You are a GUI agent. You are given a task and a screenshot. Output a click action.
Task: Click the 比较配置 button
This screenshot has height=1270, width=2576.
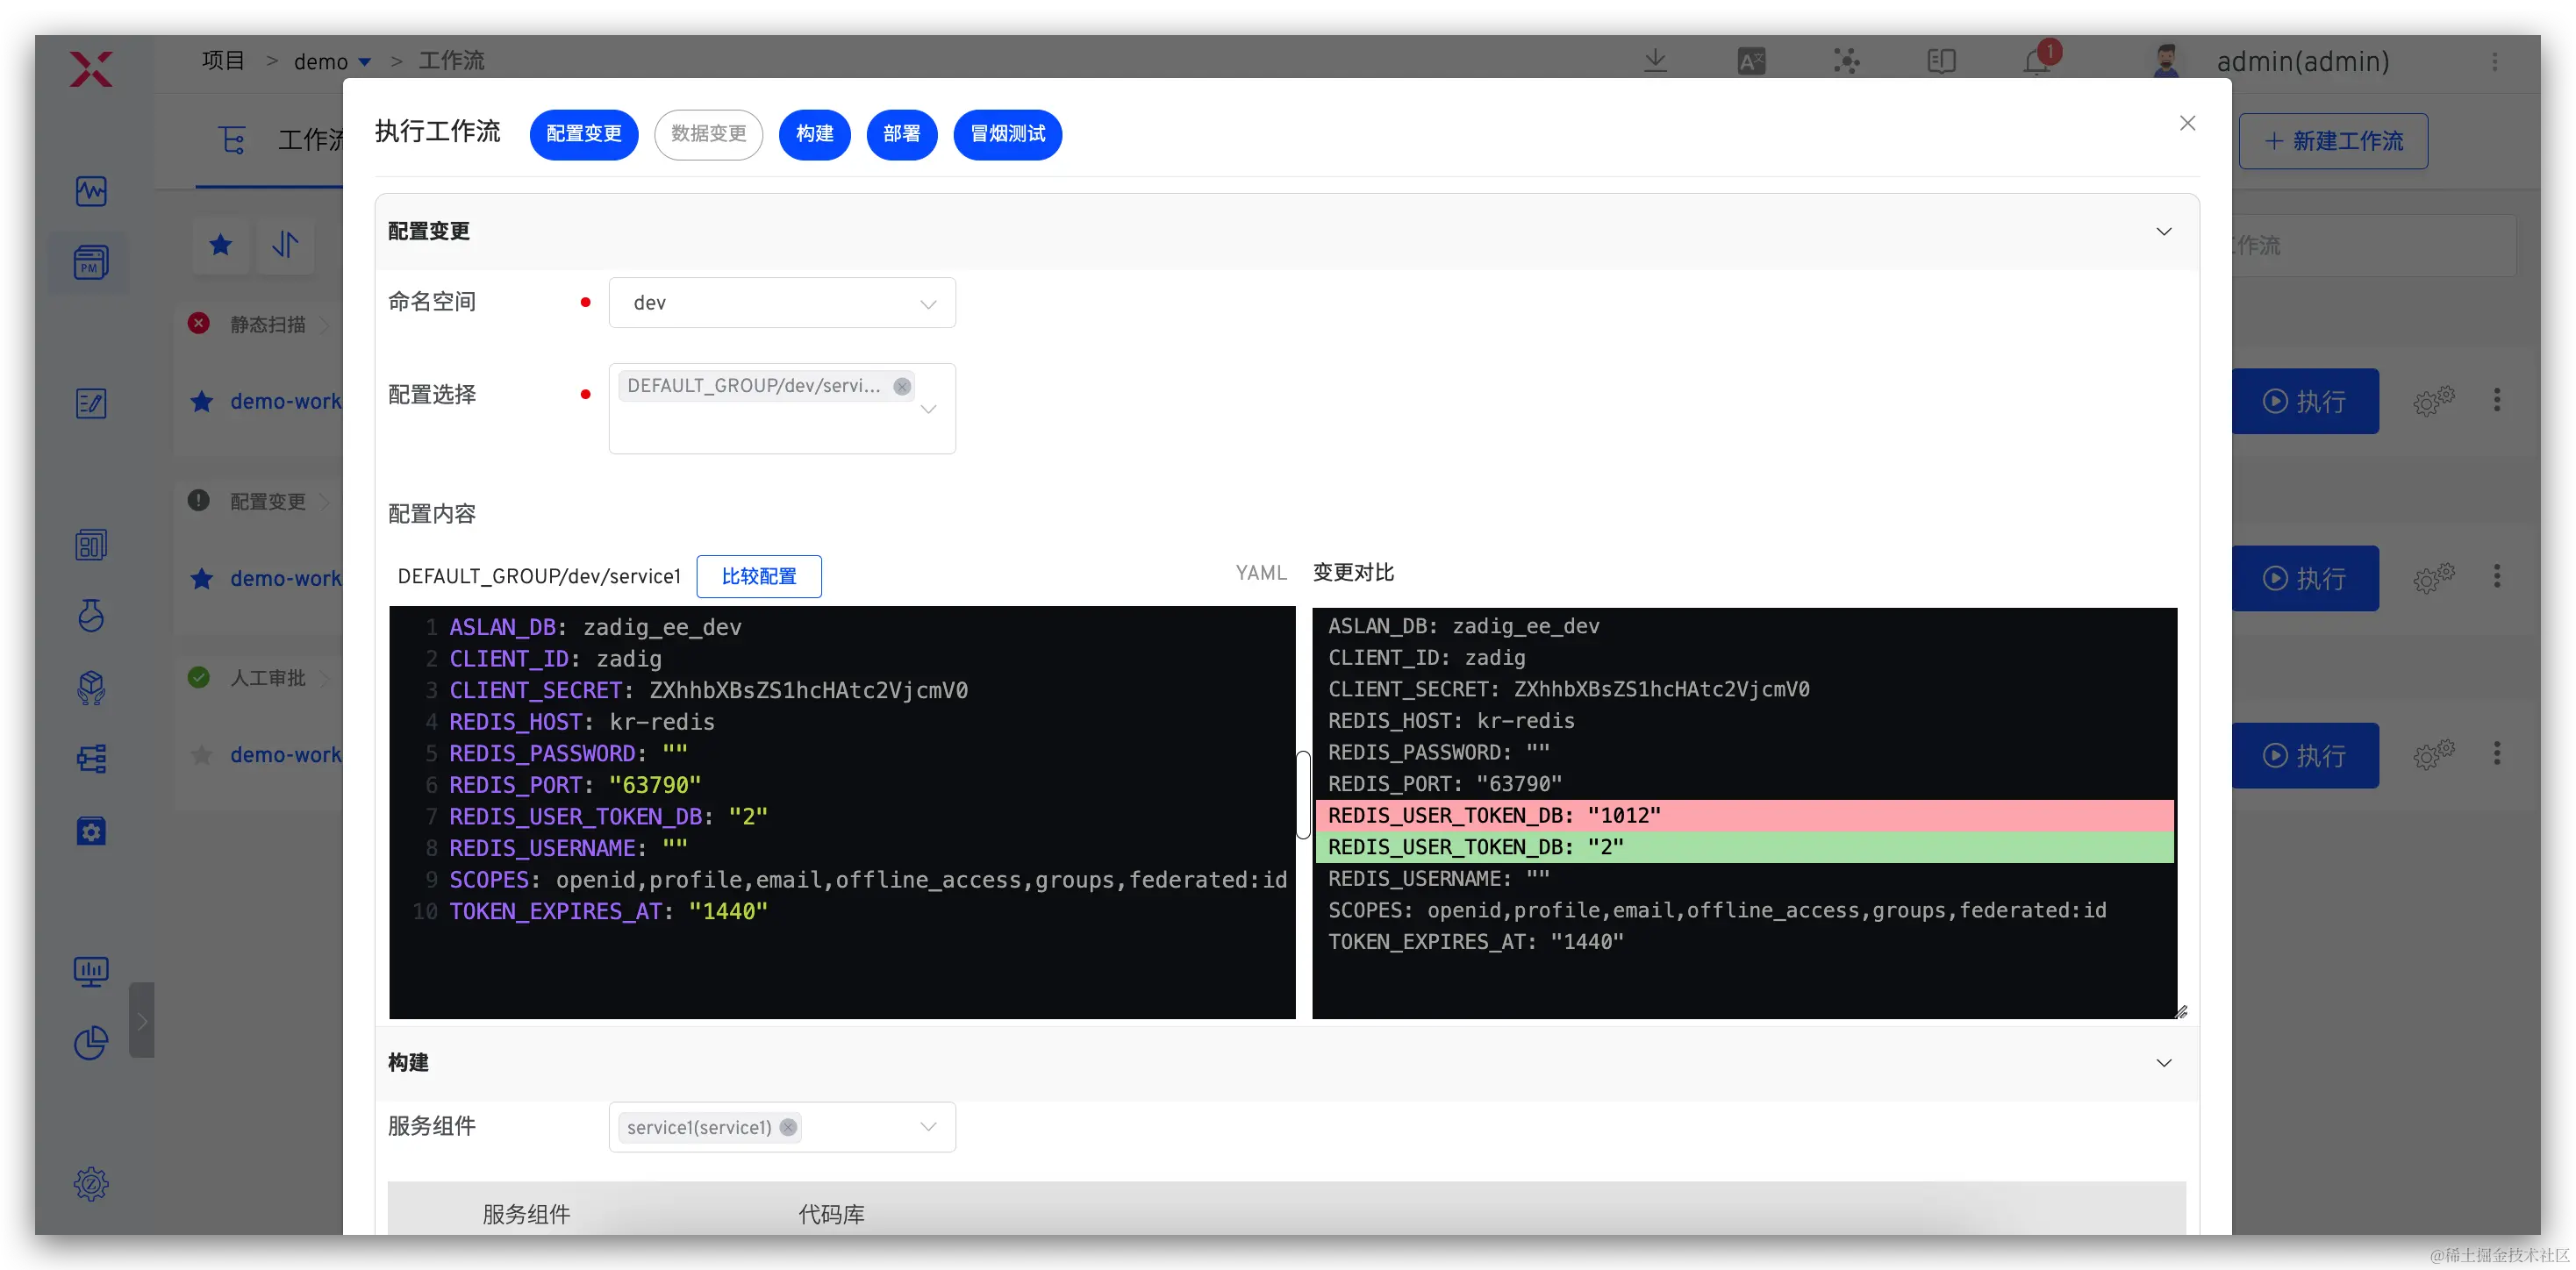point(758,577)
